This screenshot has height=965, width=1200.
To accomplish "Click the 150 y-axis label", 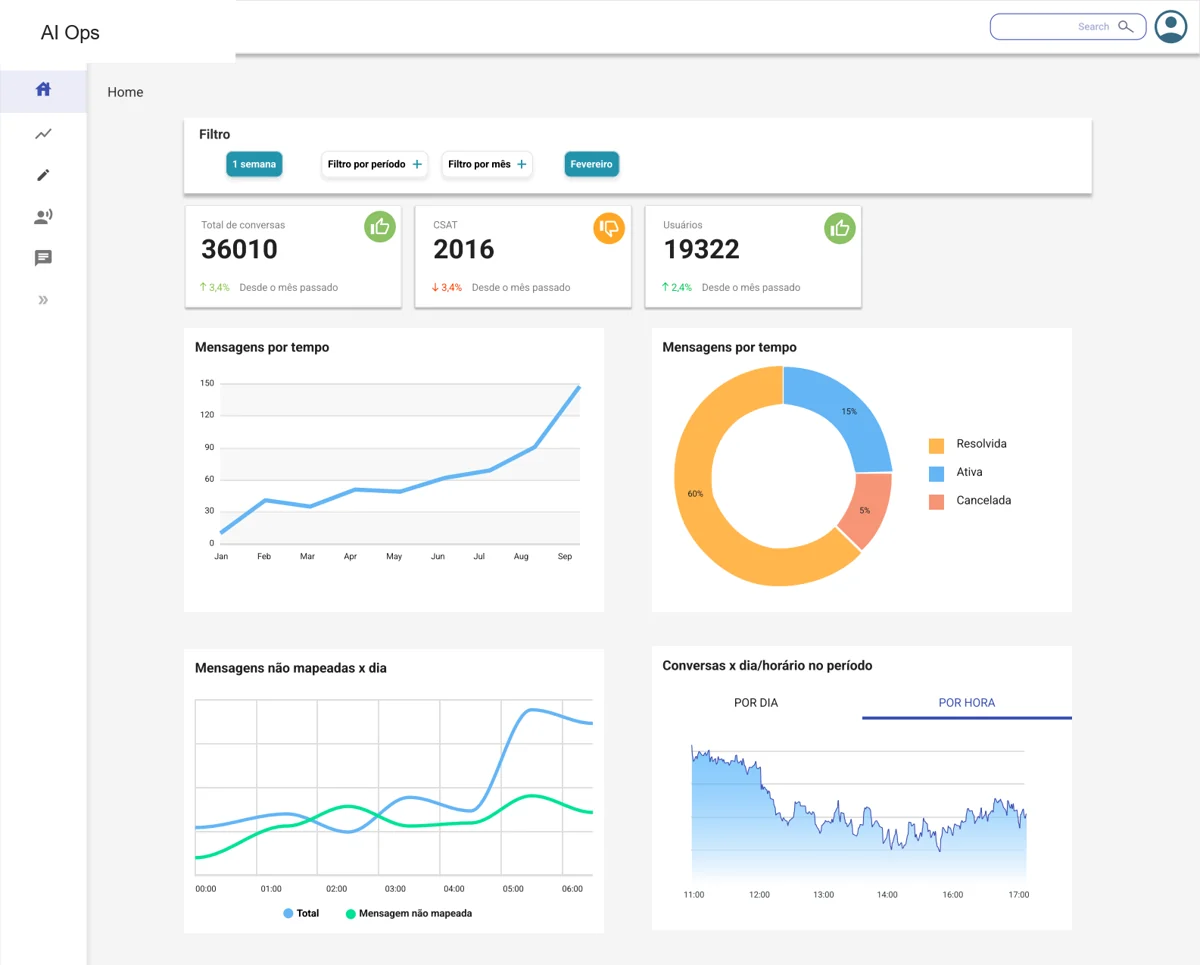I will click(x=207, y=383).
